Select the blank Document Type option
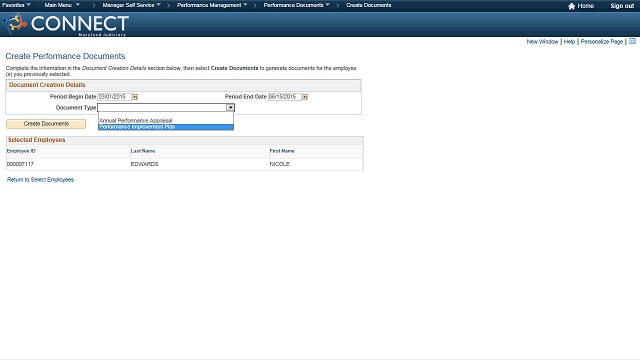The width and height of the screenshot is (640, 360). click(x=166, y=115)
